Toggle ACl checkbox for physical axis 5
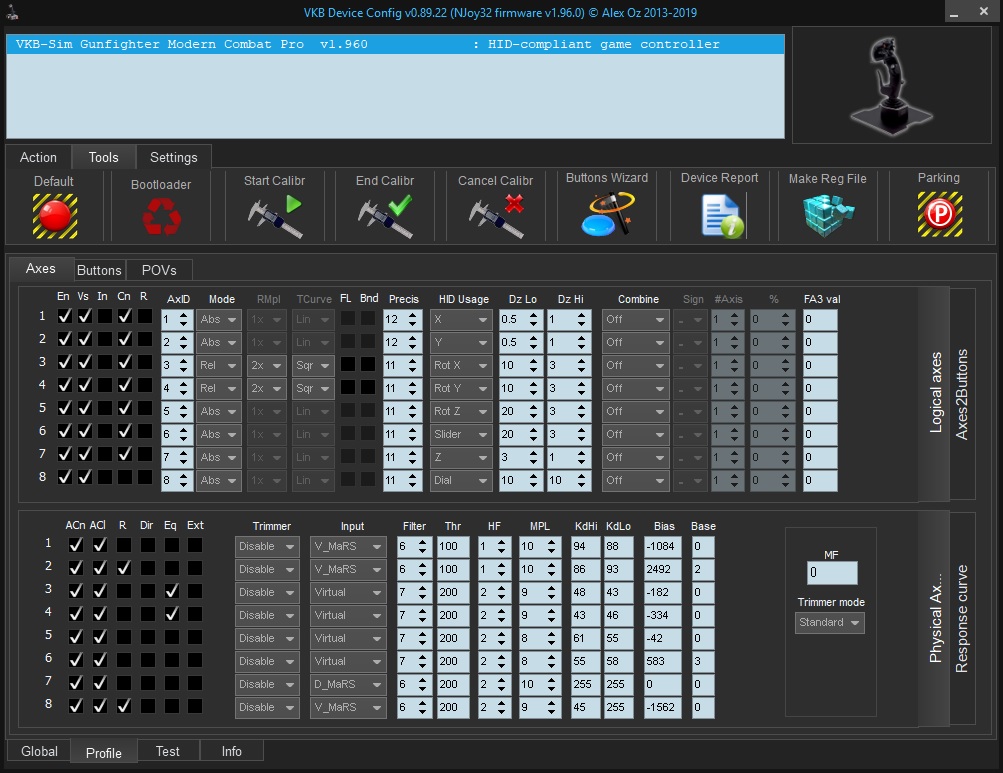This screenshot has height=773, width=1003. click(100, 637)
